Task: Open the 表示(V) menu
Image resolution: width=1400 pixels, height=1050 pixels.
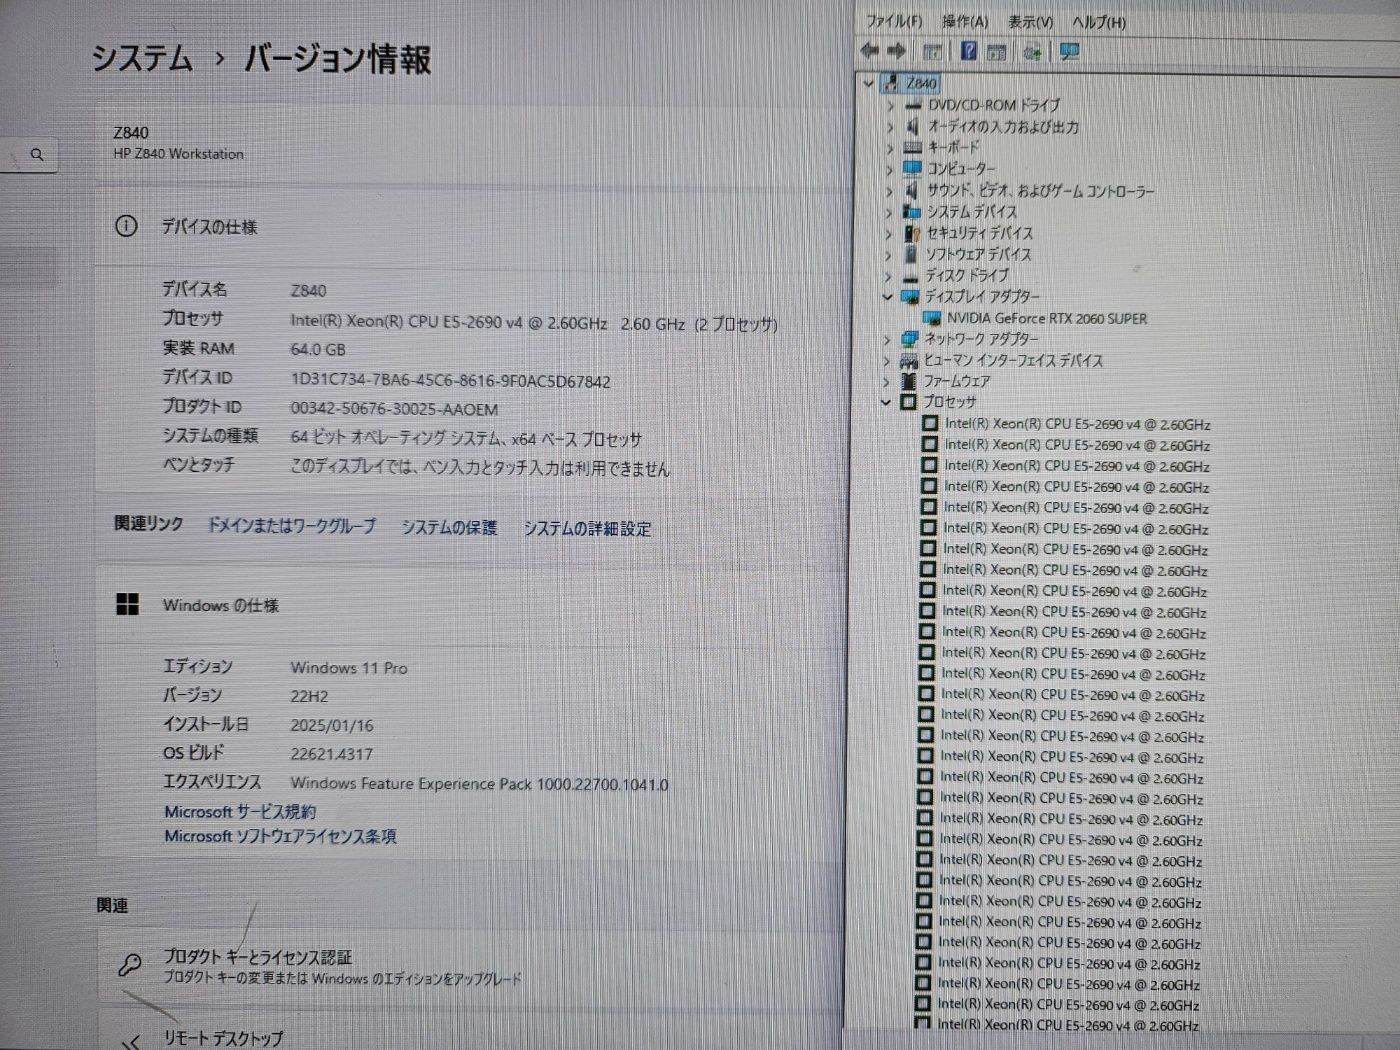Action: 1030,21
